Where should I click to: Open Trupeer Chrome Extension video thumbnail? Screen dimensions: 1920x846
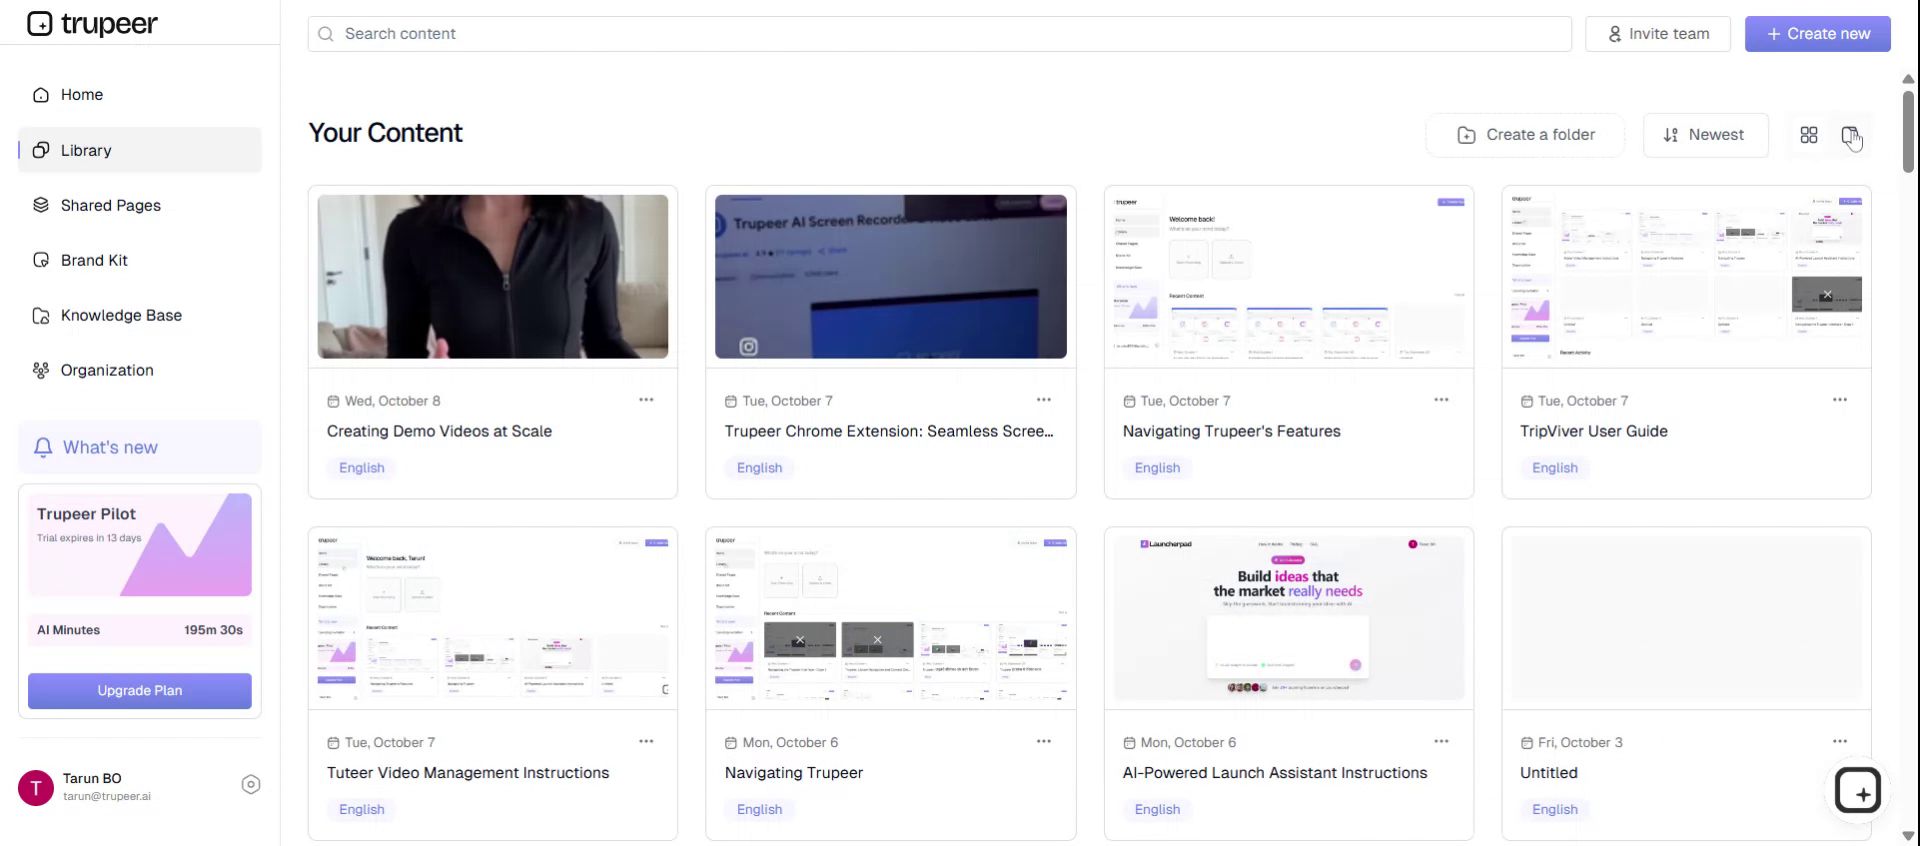coord(891,277)
